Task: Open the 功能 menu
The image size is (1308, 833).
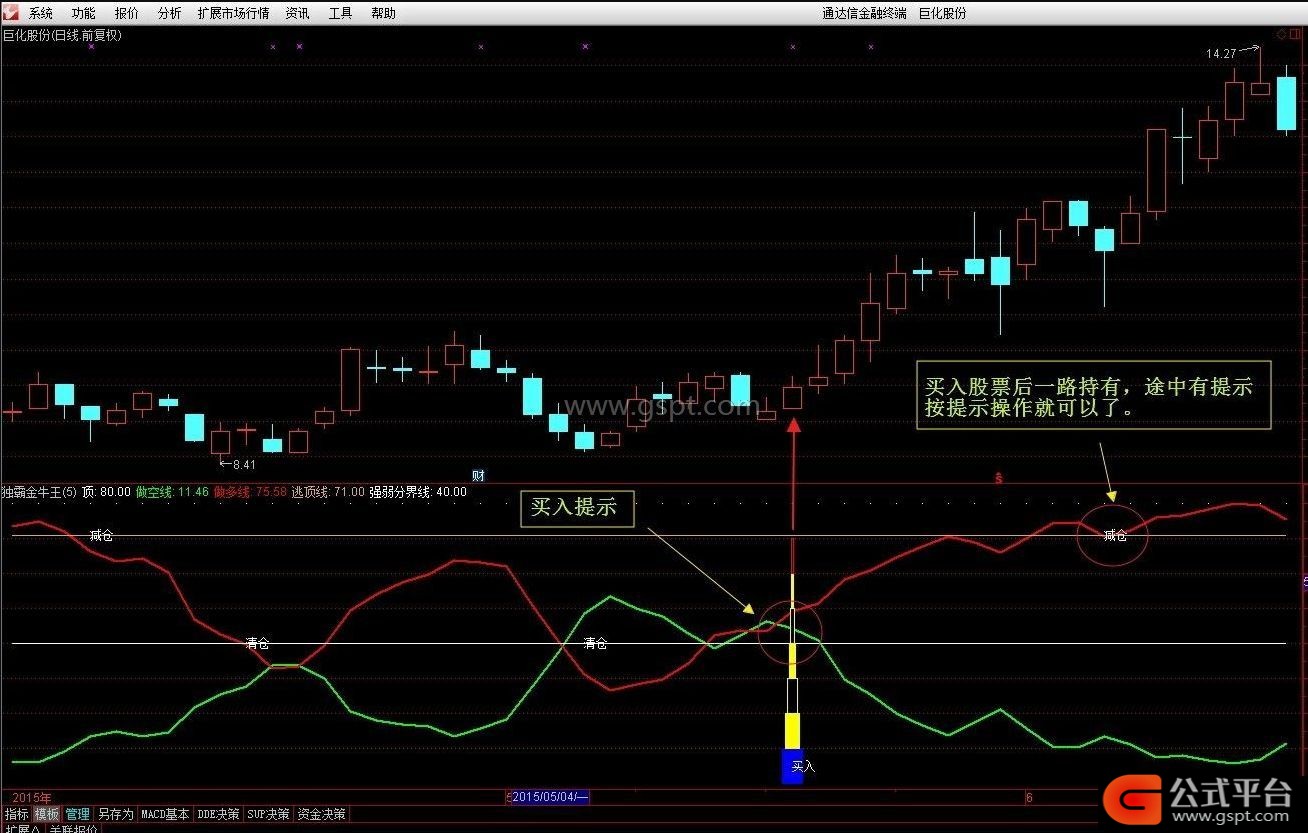Action: 84,13
